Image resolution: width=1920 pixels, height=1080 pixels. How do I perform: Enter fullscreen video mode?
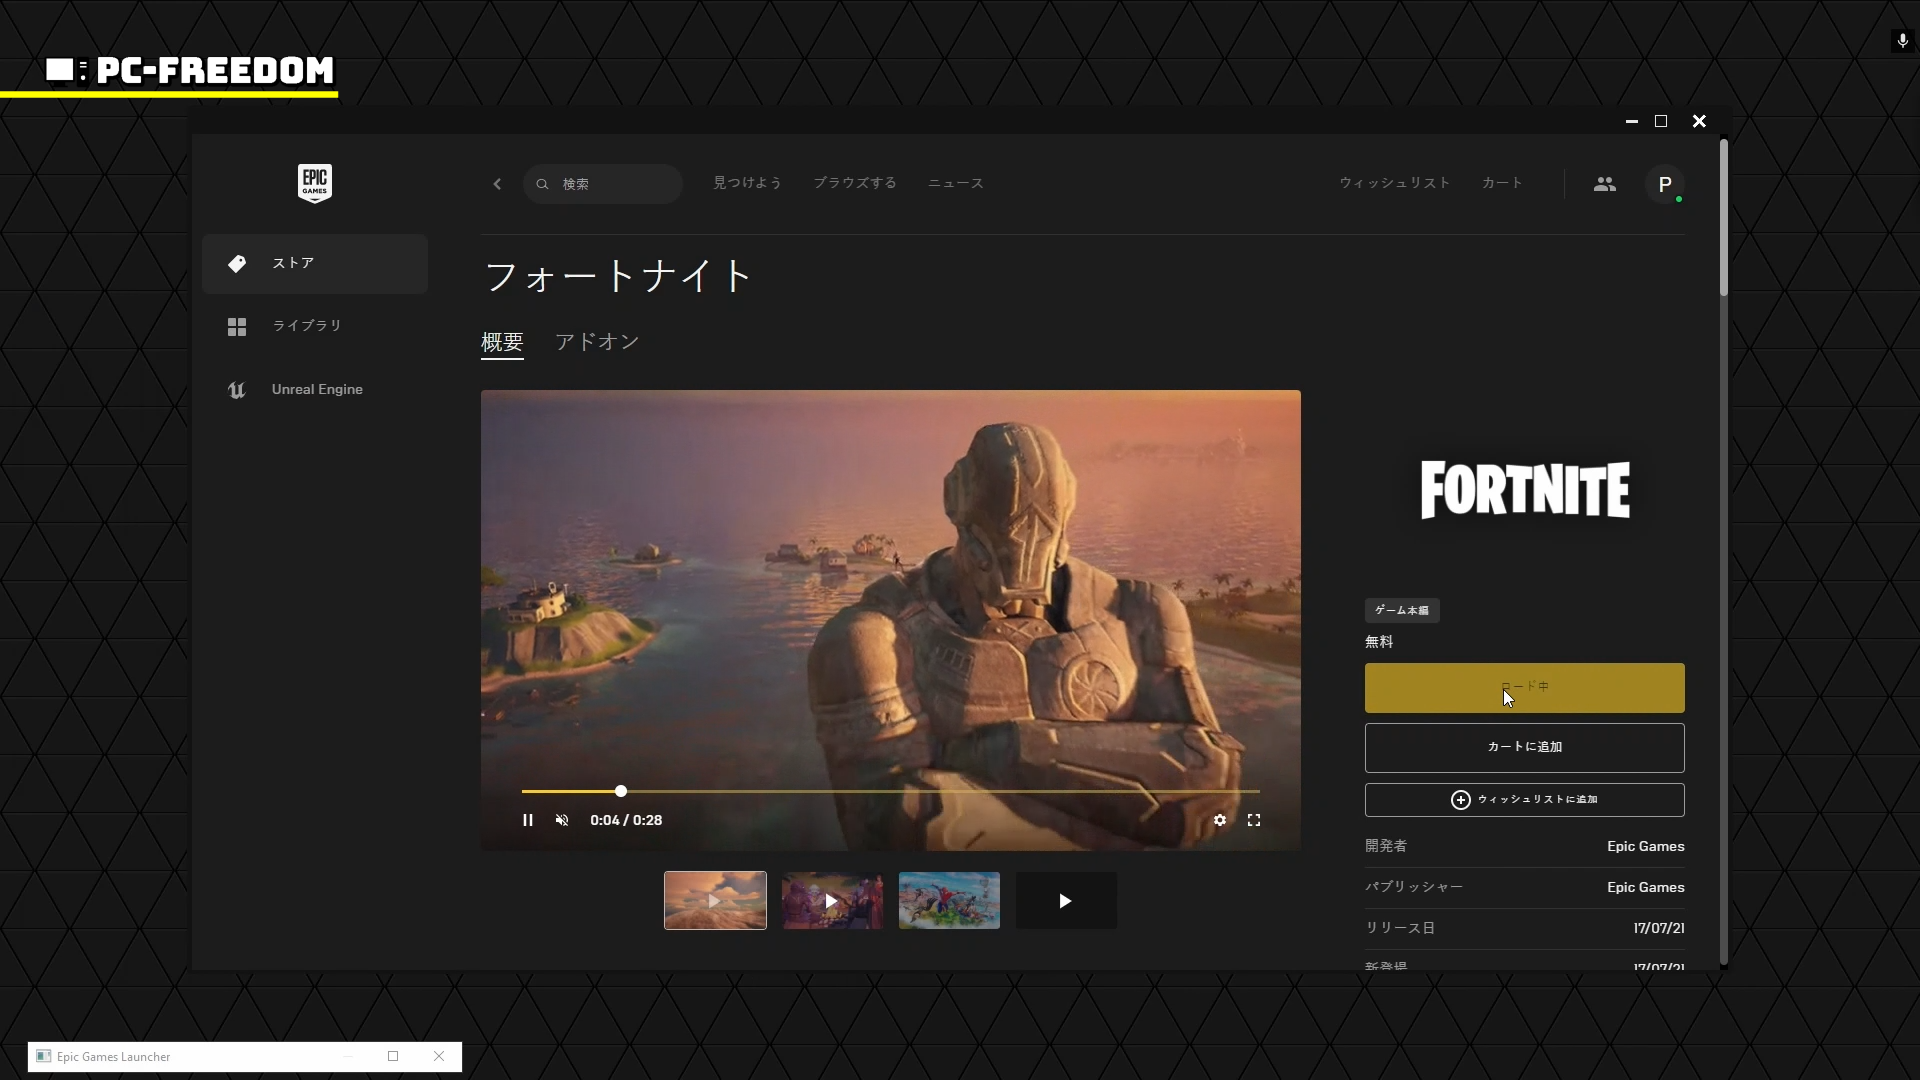tap(1253, 820)
